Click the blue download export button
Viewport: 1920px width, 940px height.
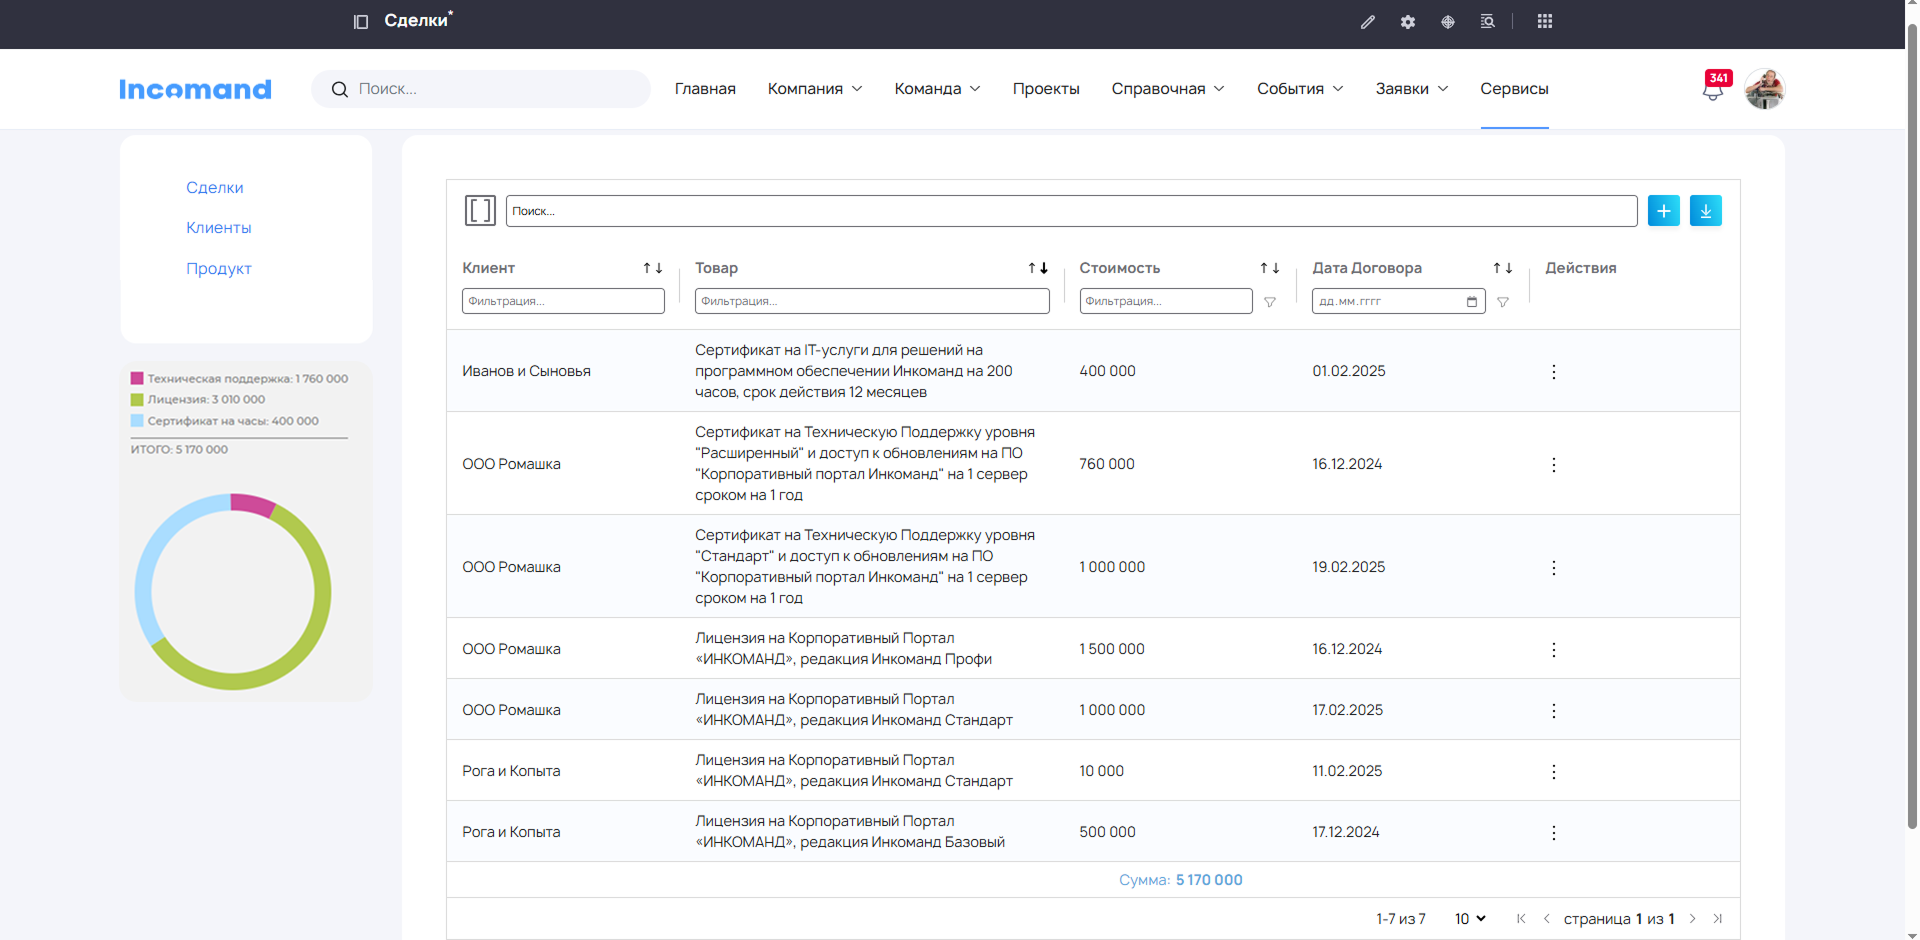(1705, 211)
